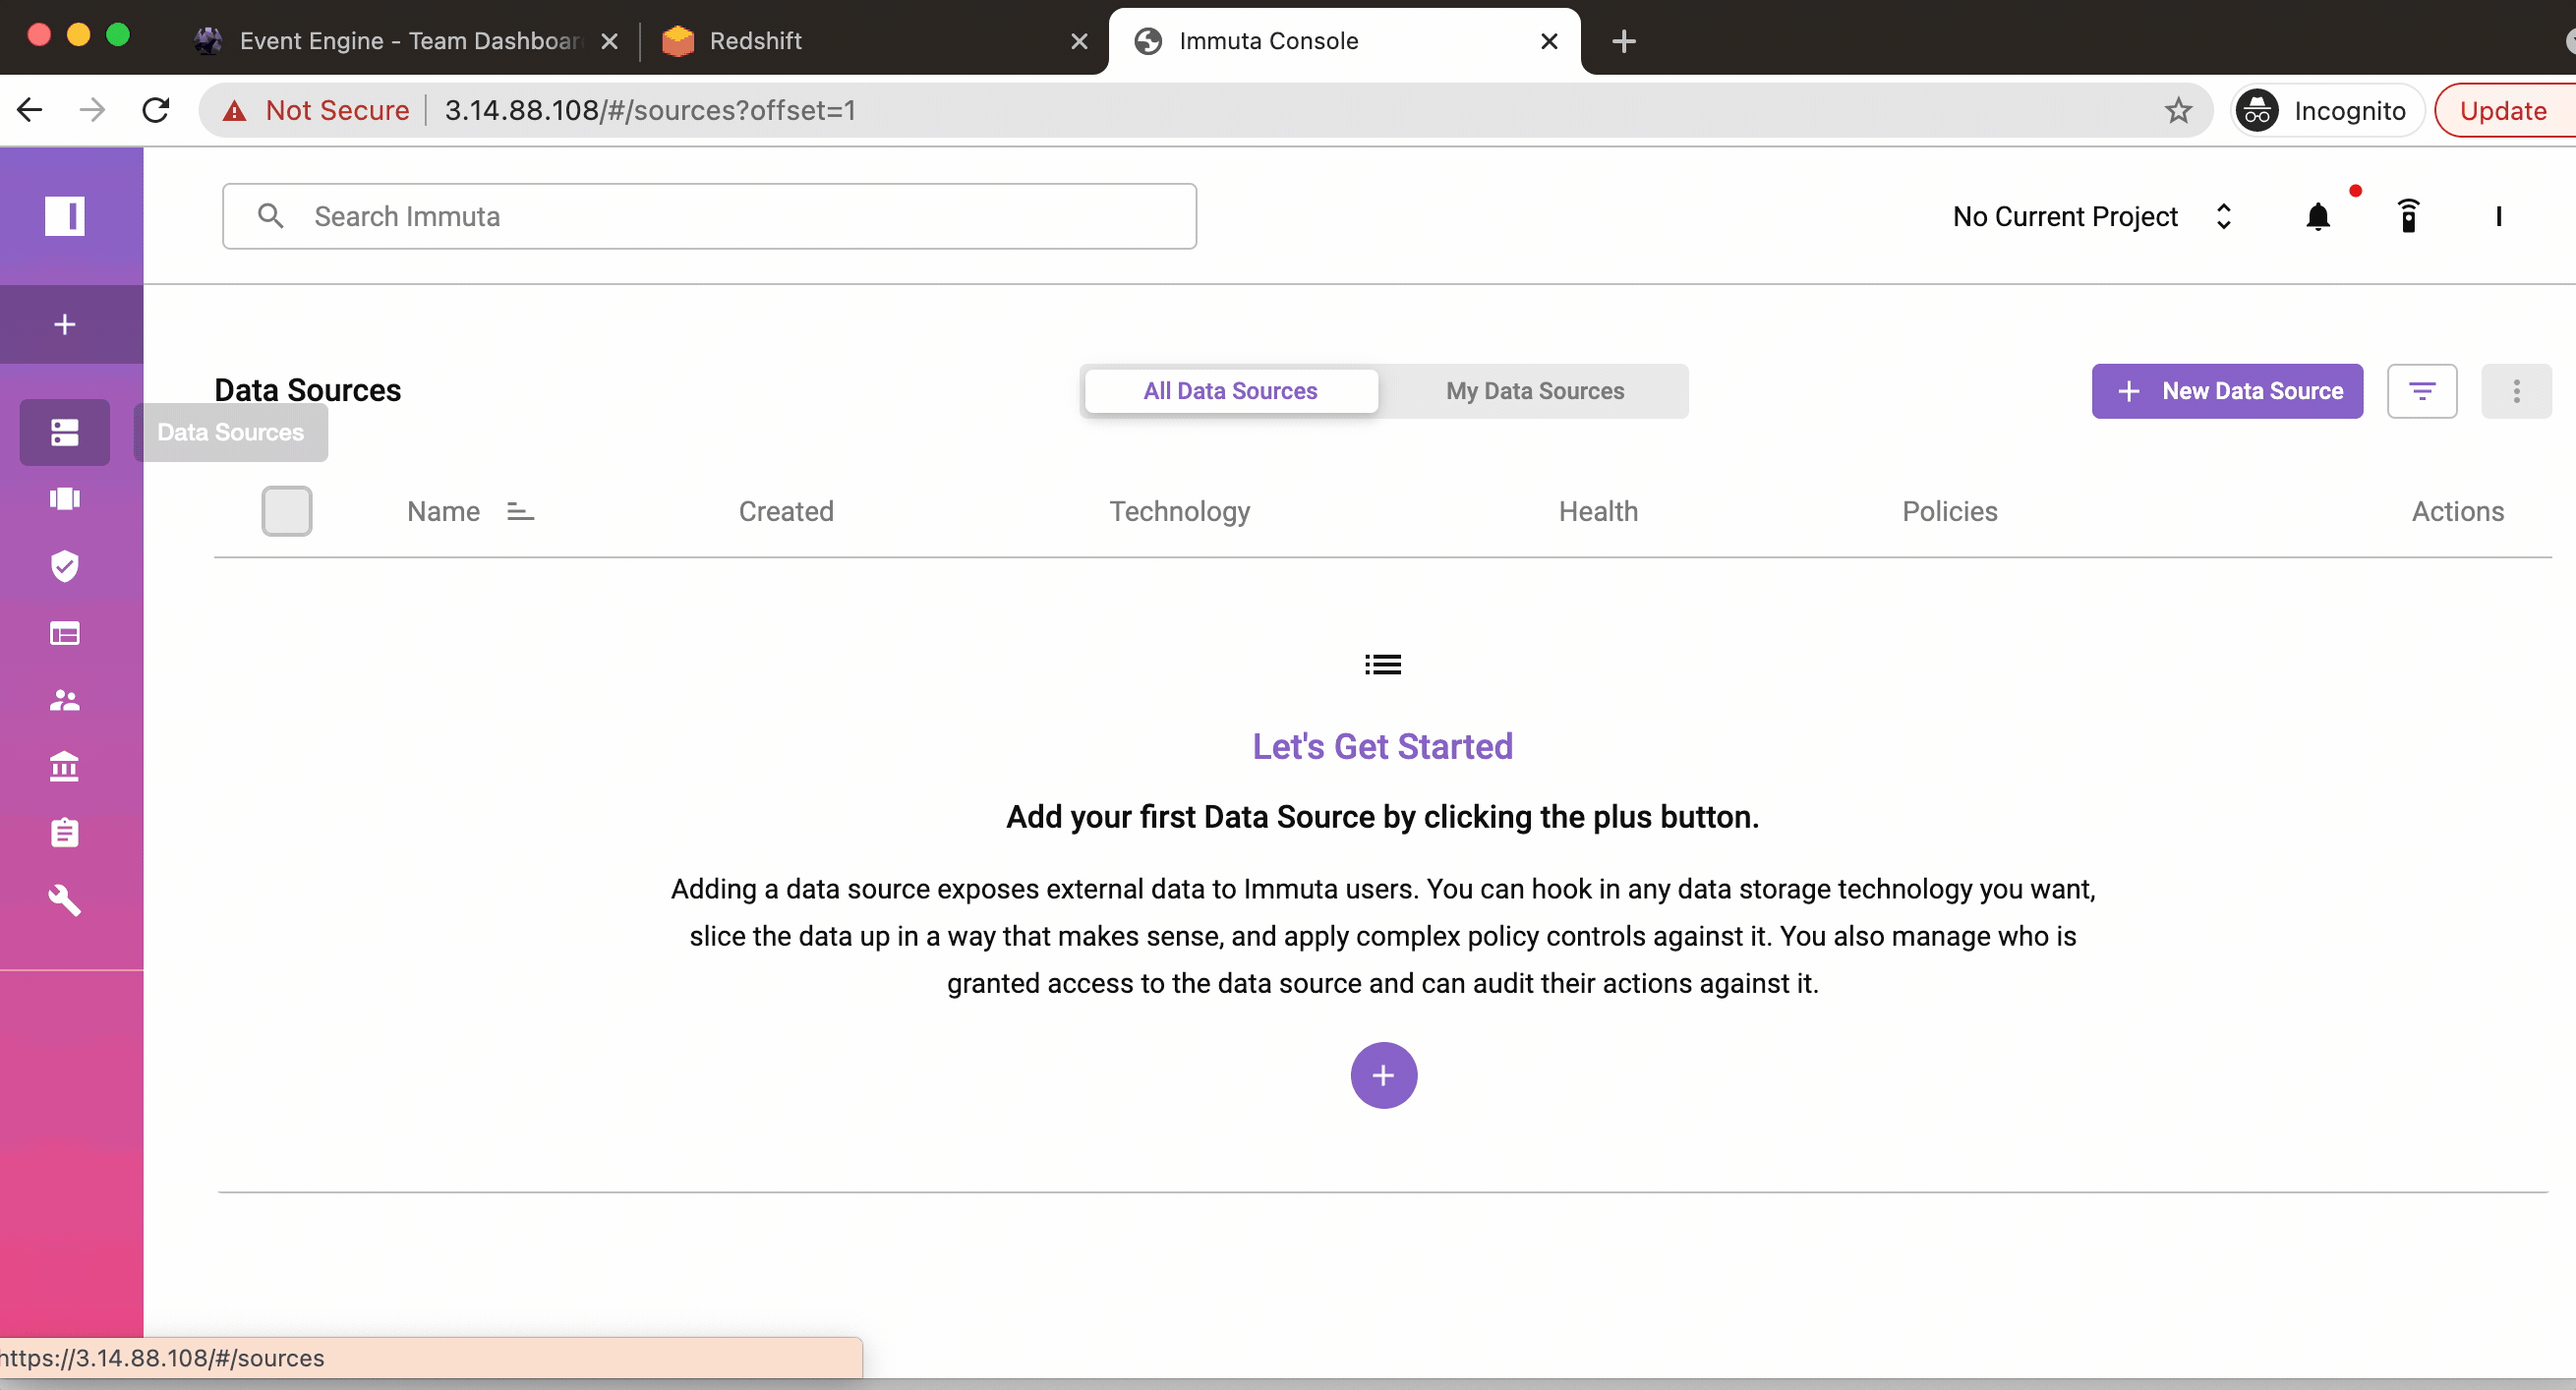This screenshot has width=2576, height=1390.
Task: Close the Event Engine browser tab
Action: point(609,41)
